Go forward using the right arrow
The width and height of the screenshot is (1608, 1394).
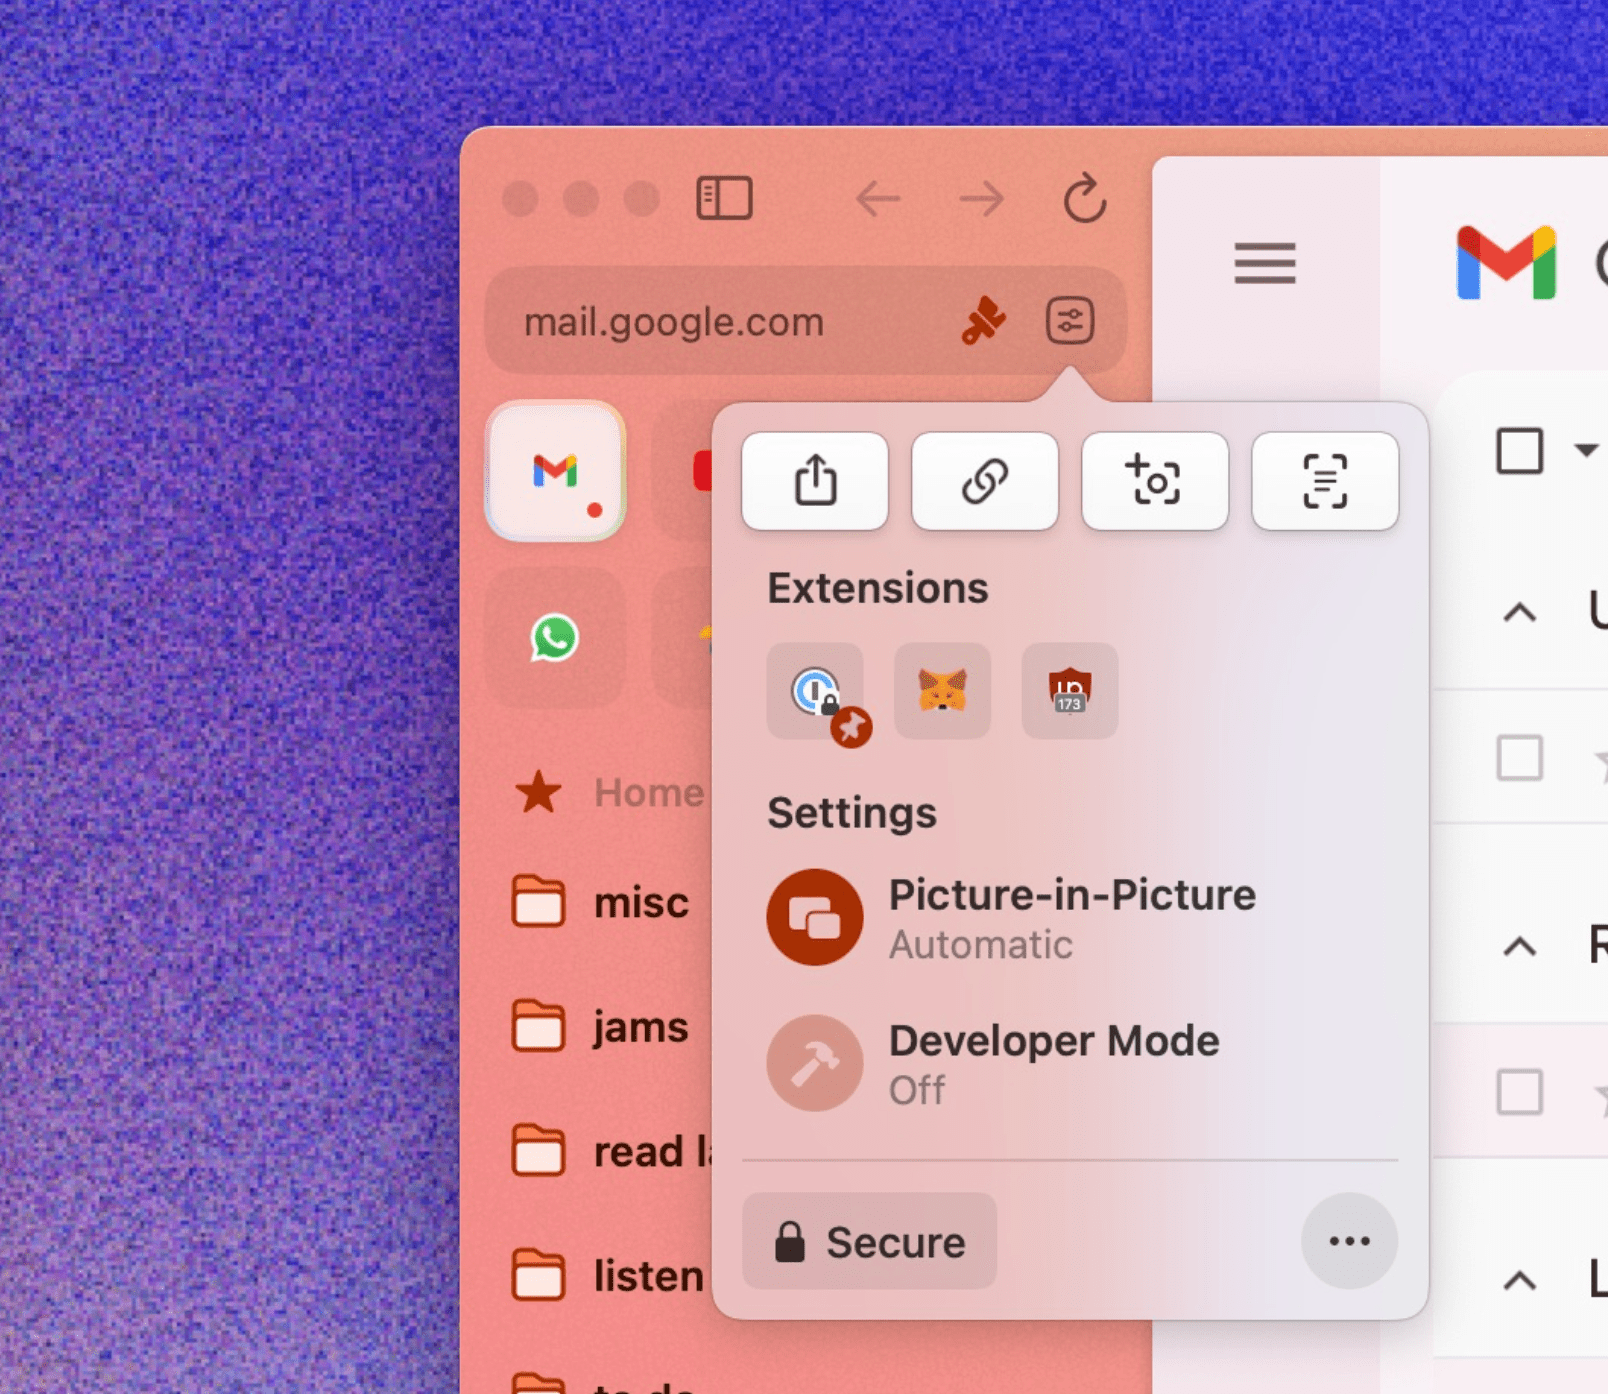click(981, 199)
